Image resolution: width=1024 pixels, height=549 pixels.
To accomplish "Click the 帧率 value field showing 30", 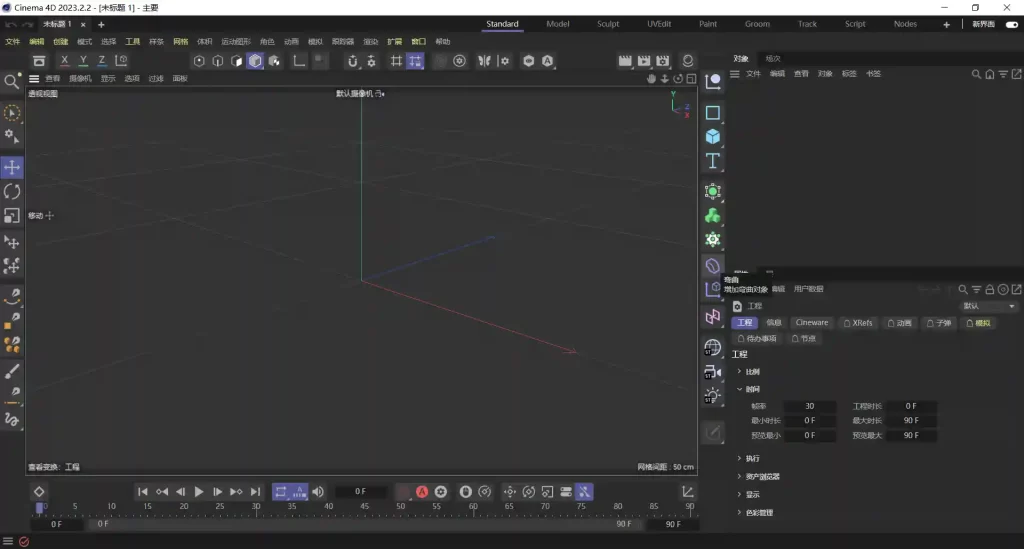I will [809, 406].
